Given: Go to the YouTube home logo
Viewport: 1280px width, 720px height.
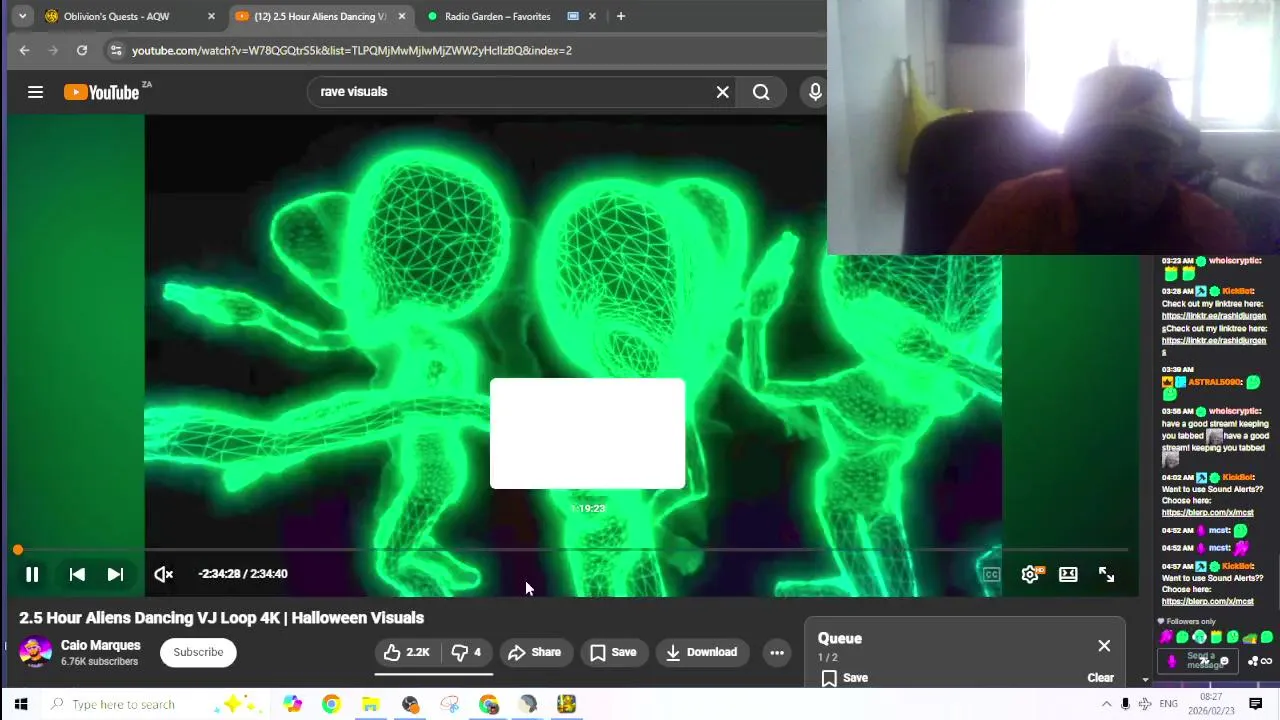Looking at the screenshot, I should point(102,92).
